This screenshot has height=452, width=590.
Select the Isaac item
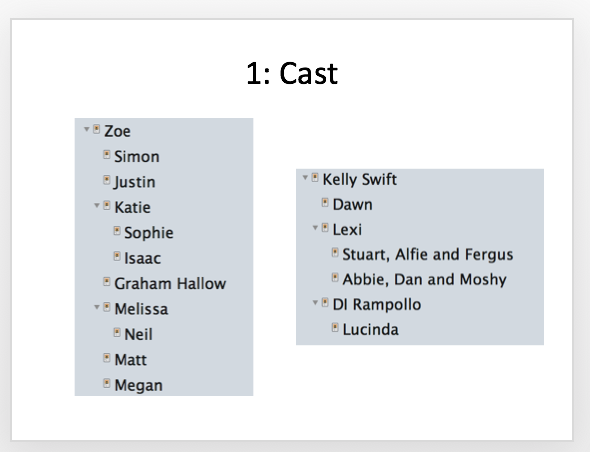(143, 258)
